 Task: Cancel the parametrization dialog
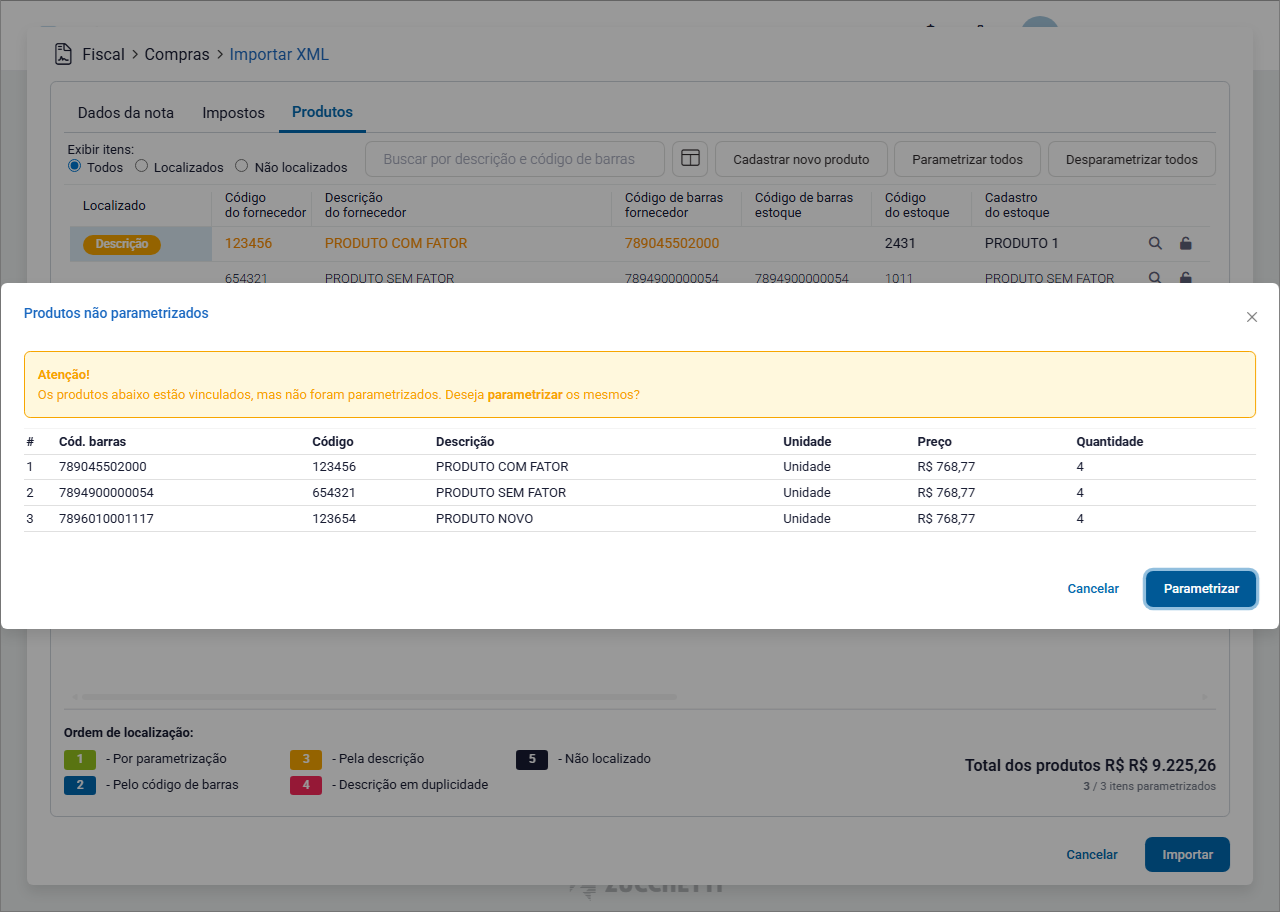coord(1092,589)
